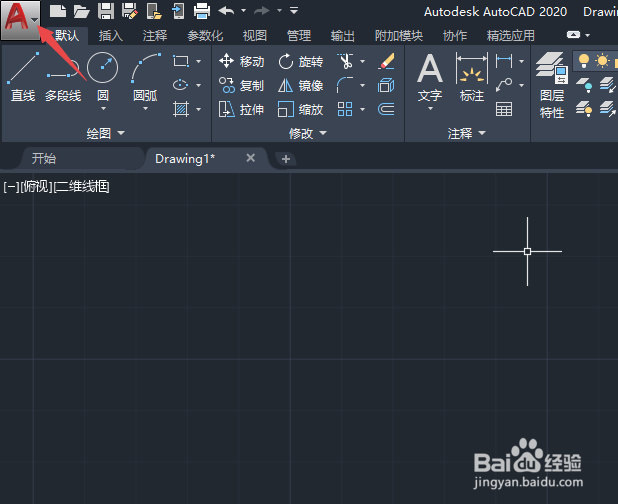Expand the 修改 panel
This screenshot has height=504, width=618.
point(307,133)
